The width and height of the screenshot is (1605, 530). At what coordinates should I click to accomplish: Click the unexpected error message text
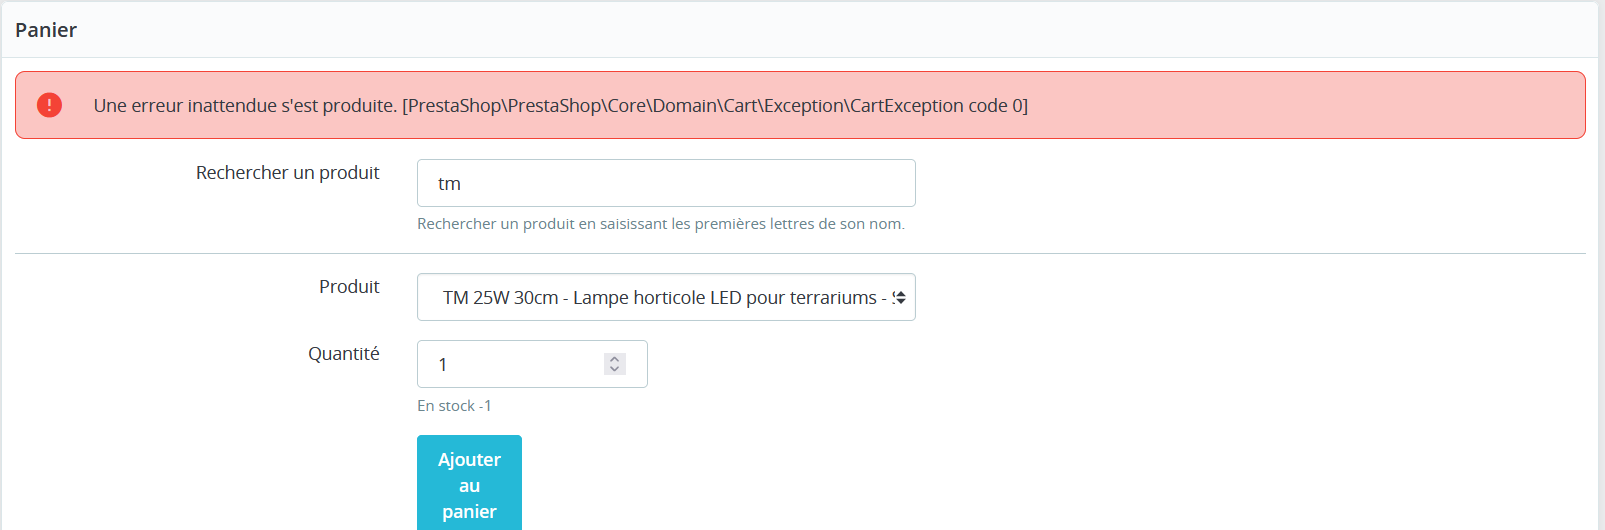560,105
